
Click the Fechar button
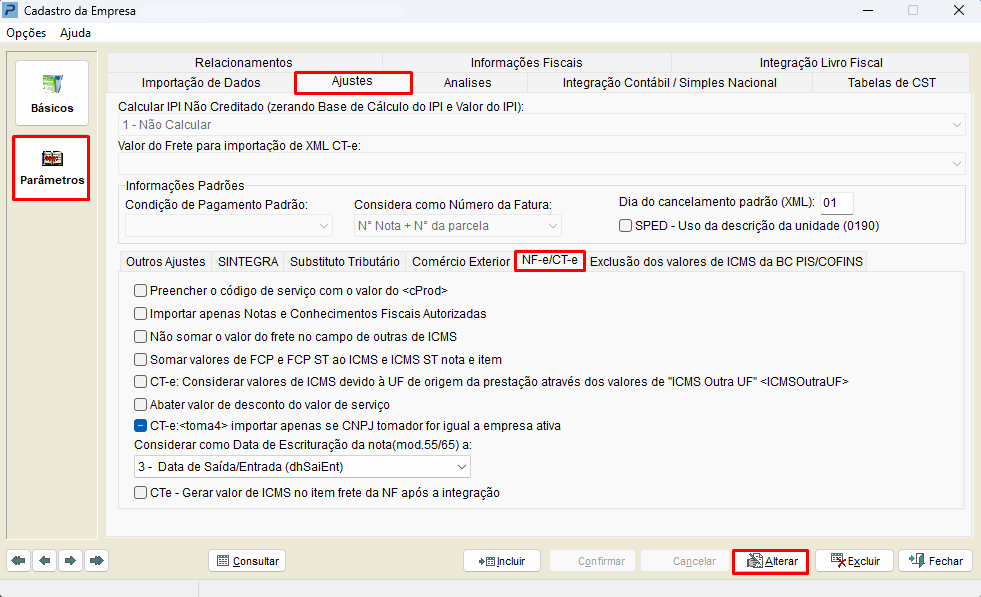(x=936, y=561)
